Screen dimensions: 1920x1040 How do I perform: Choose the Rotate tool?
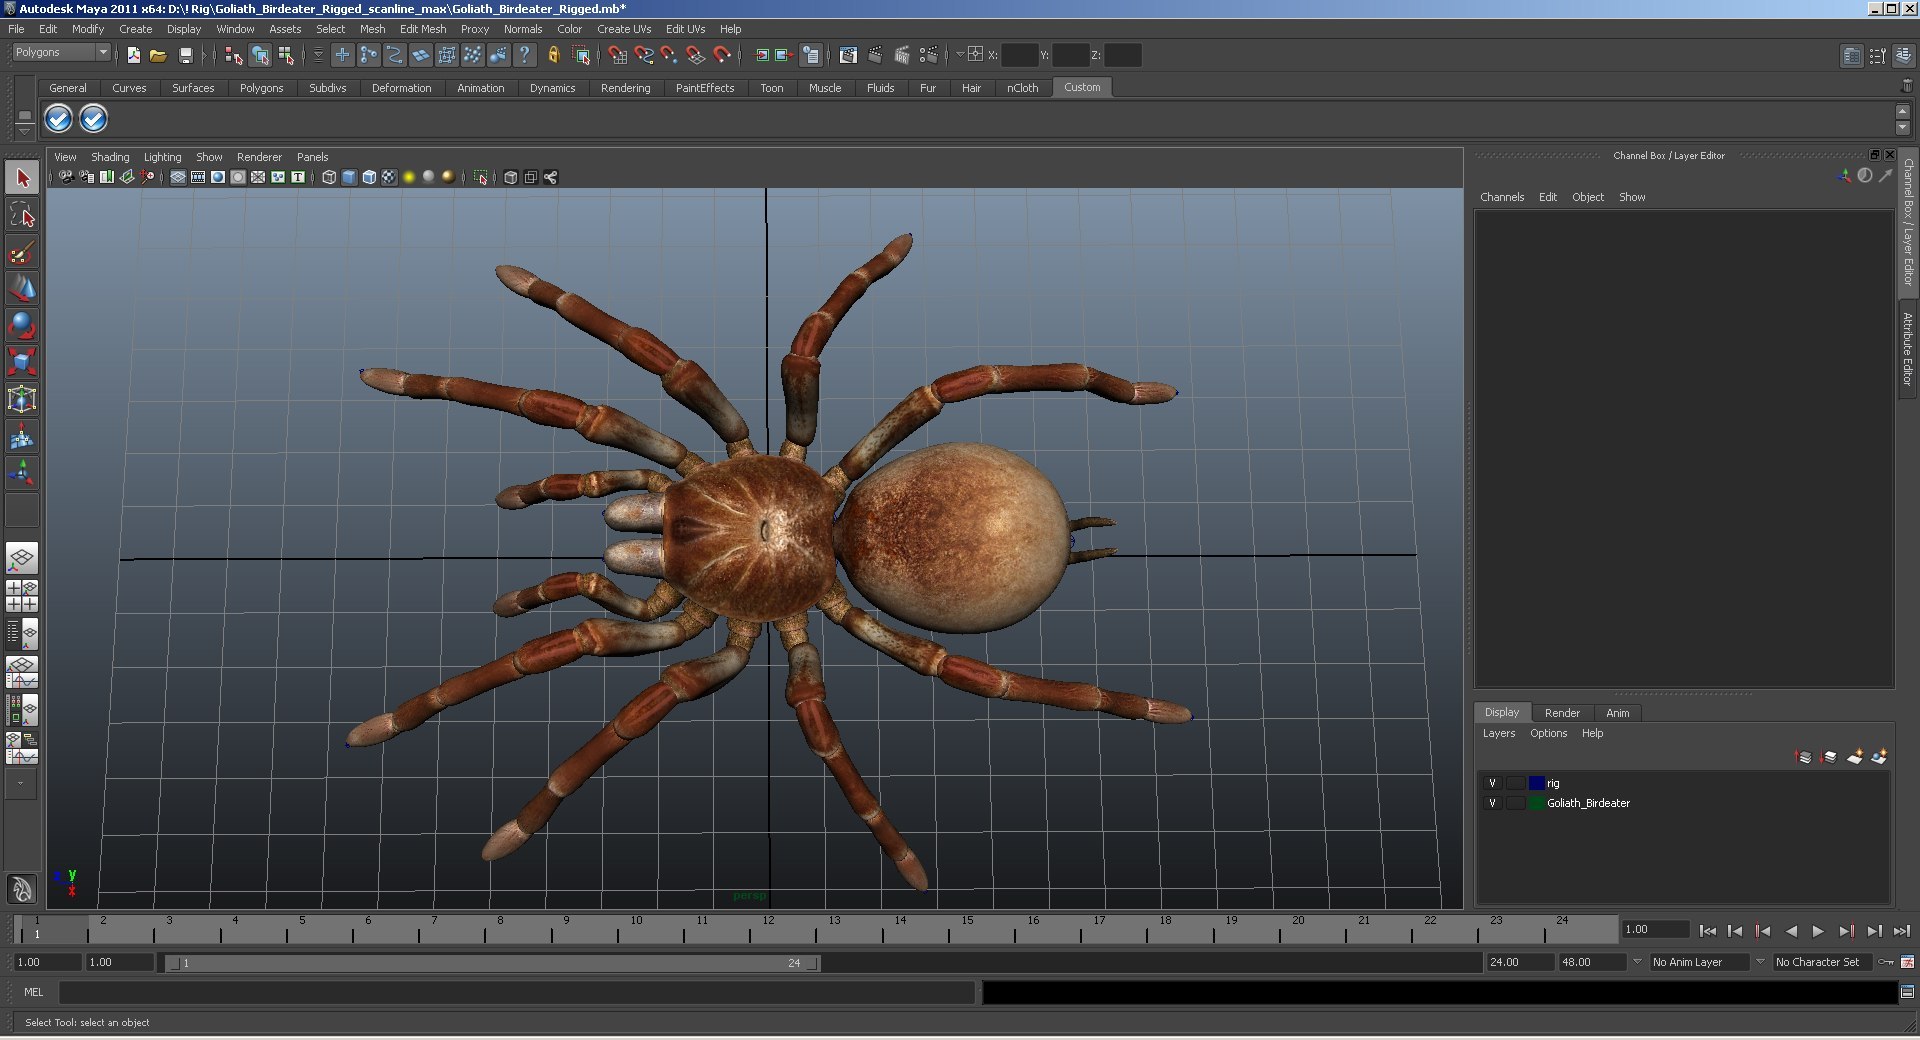22,326
